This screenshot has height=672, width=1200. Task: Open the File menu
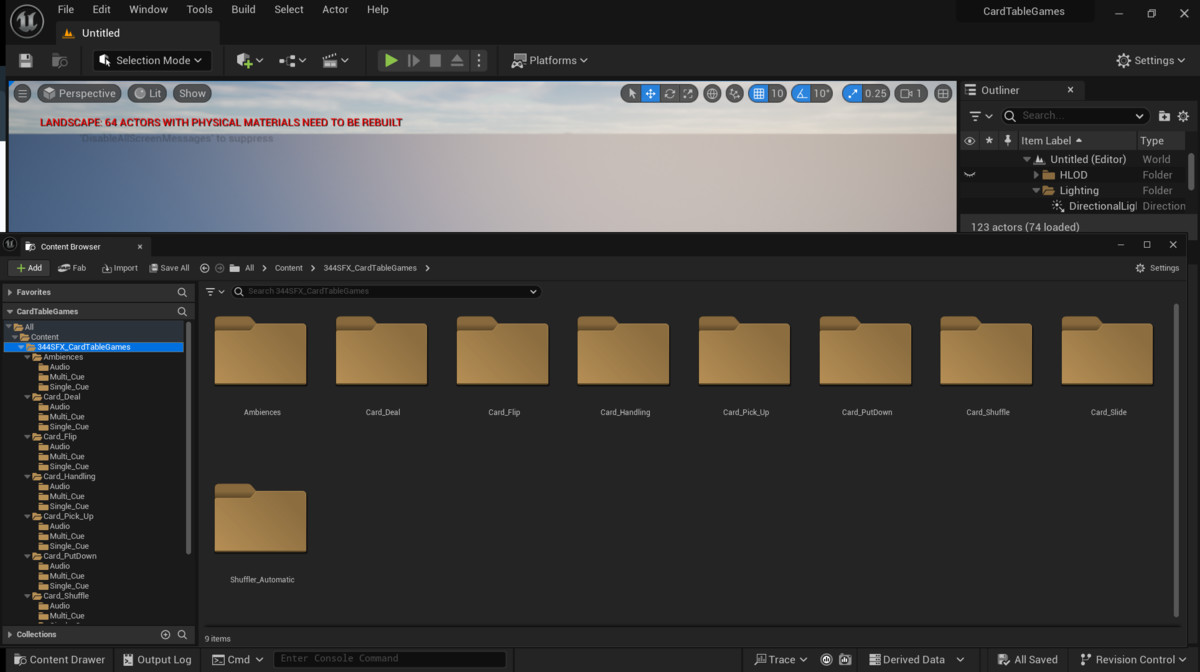click(x=66, y=10)
